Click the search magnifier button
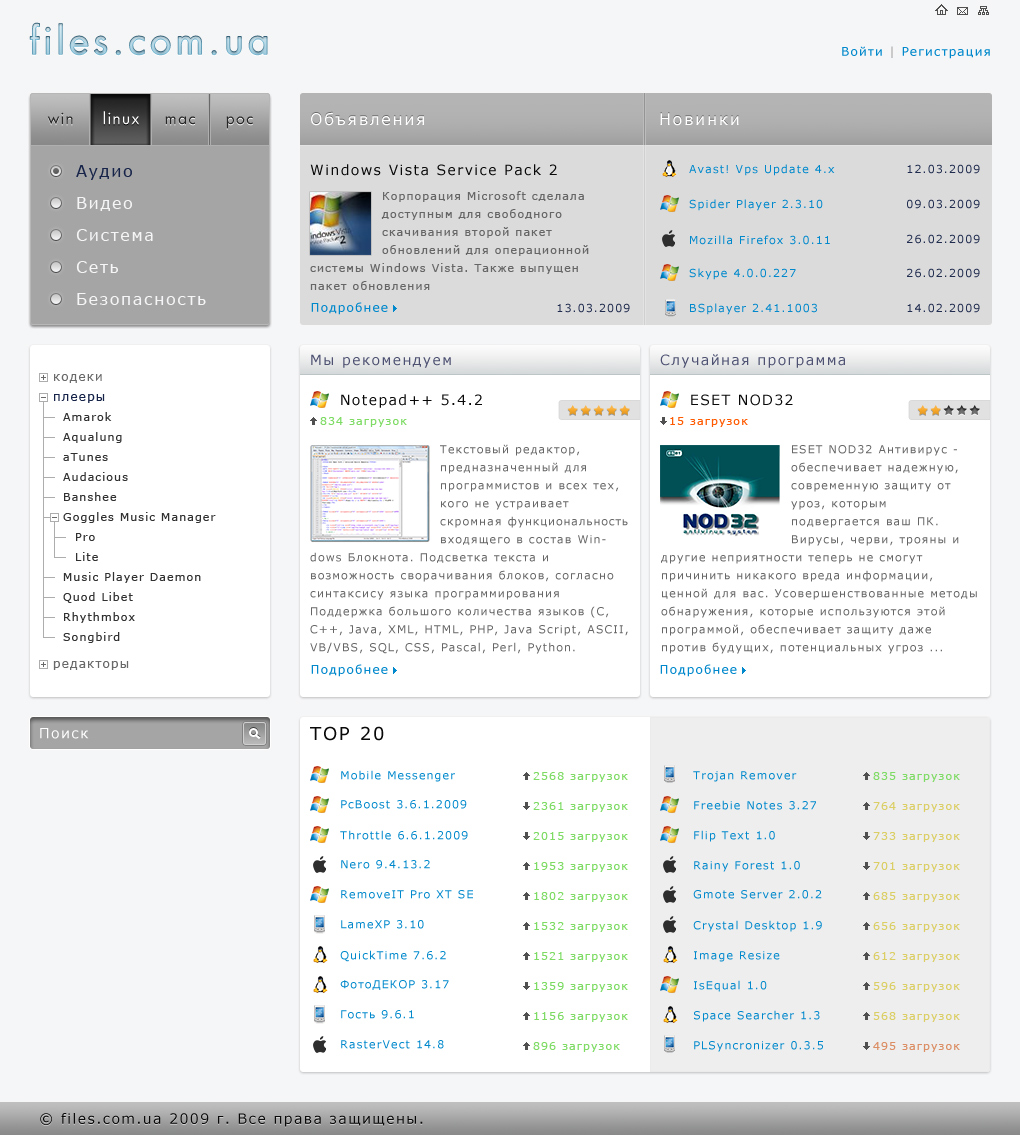Screen dimensions: 1020x1135 (255, 733)
